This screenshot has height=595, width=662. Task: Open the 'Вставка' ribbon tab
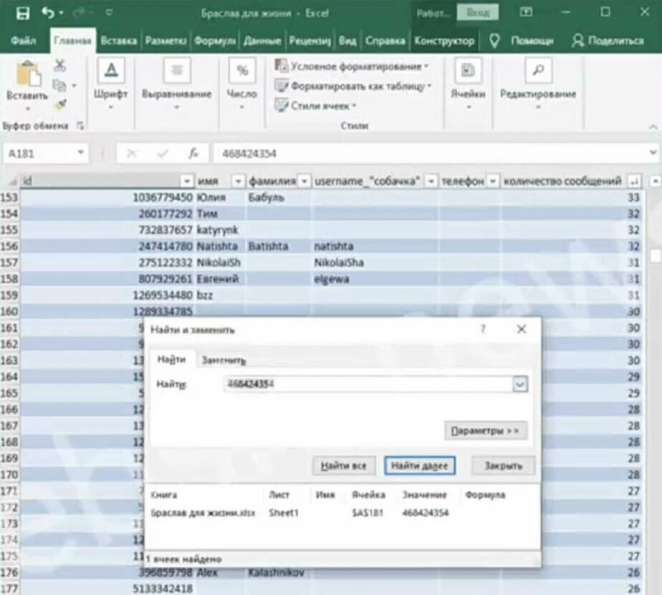coord(118,41)
